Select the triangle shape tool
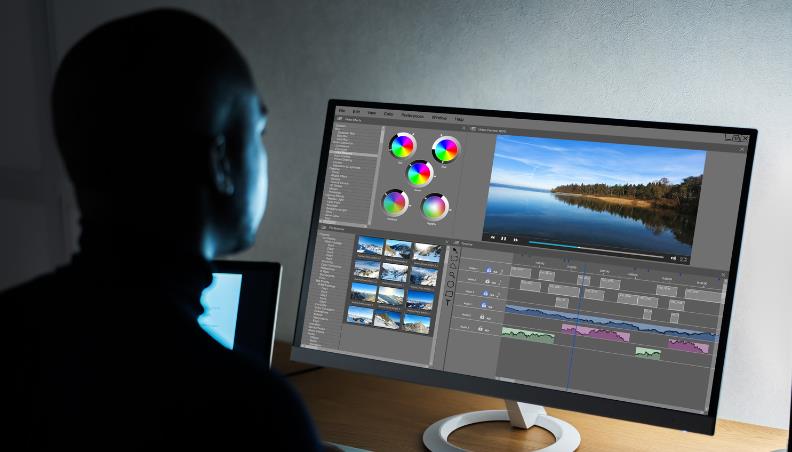Viewport: 792px width, 452px height. (453, 266)
